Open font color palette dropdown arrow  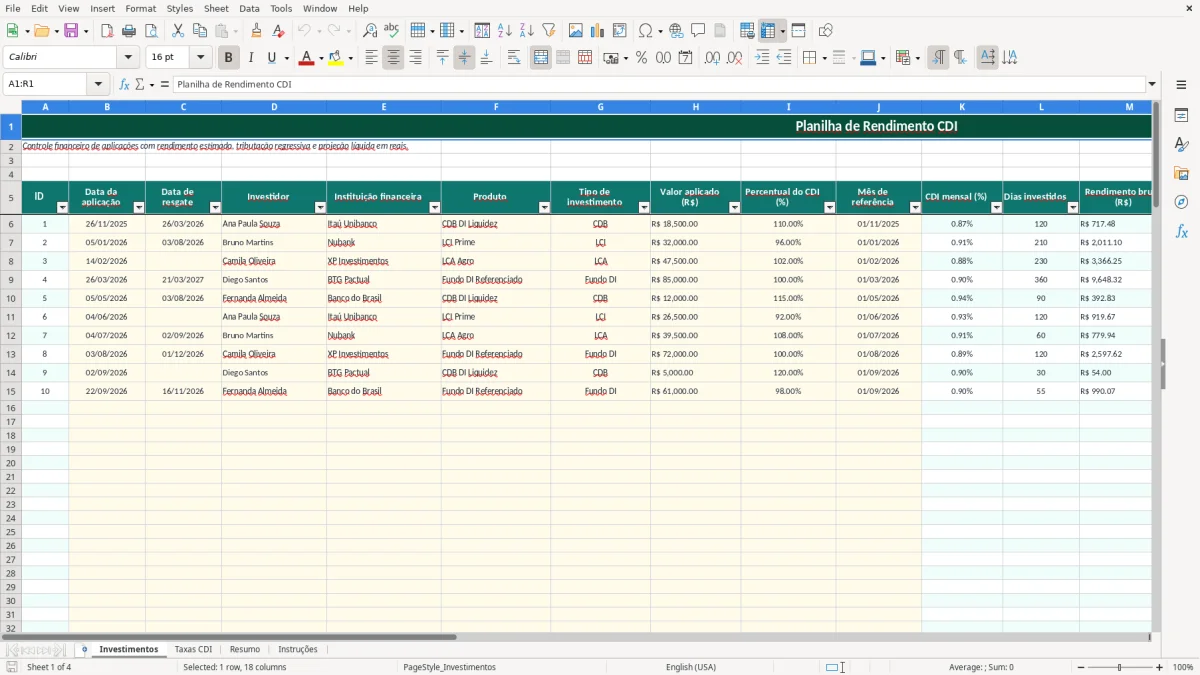tap(321, 58)
